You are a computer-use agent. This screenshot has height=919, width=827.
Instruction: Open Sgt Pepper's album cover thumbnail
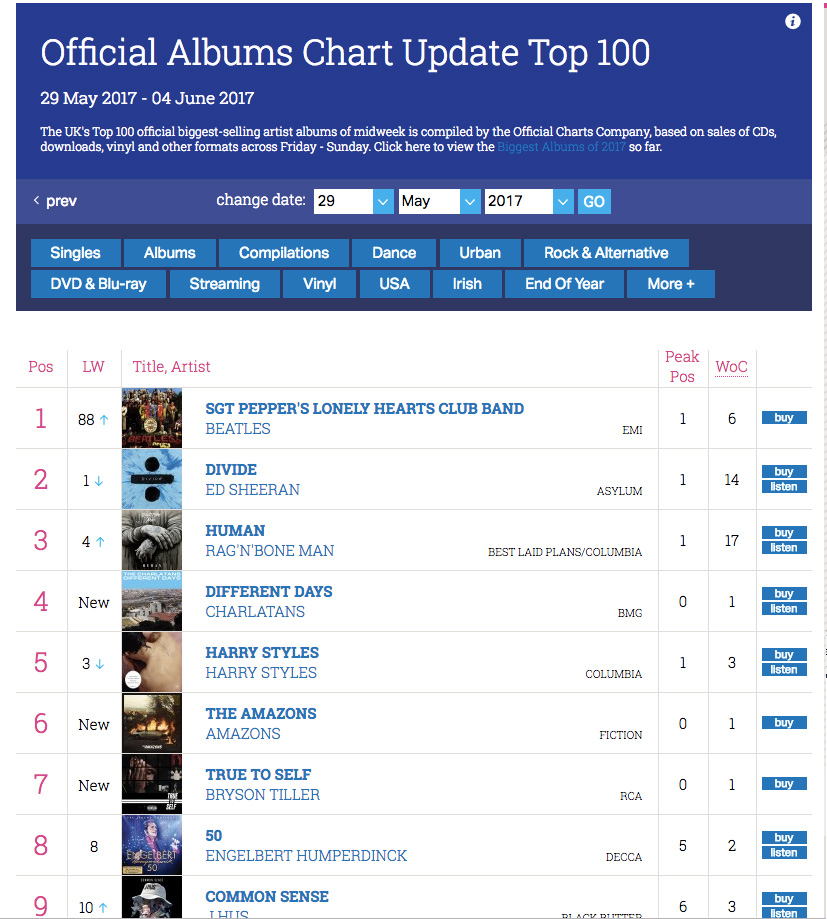(152, 418)
